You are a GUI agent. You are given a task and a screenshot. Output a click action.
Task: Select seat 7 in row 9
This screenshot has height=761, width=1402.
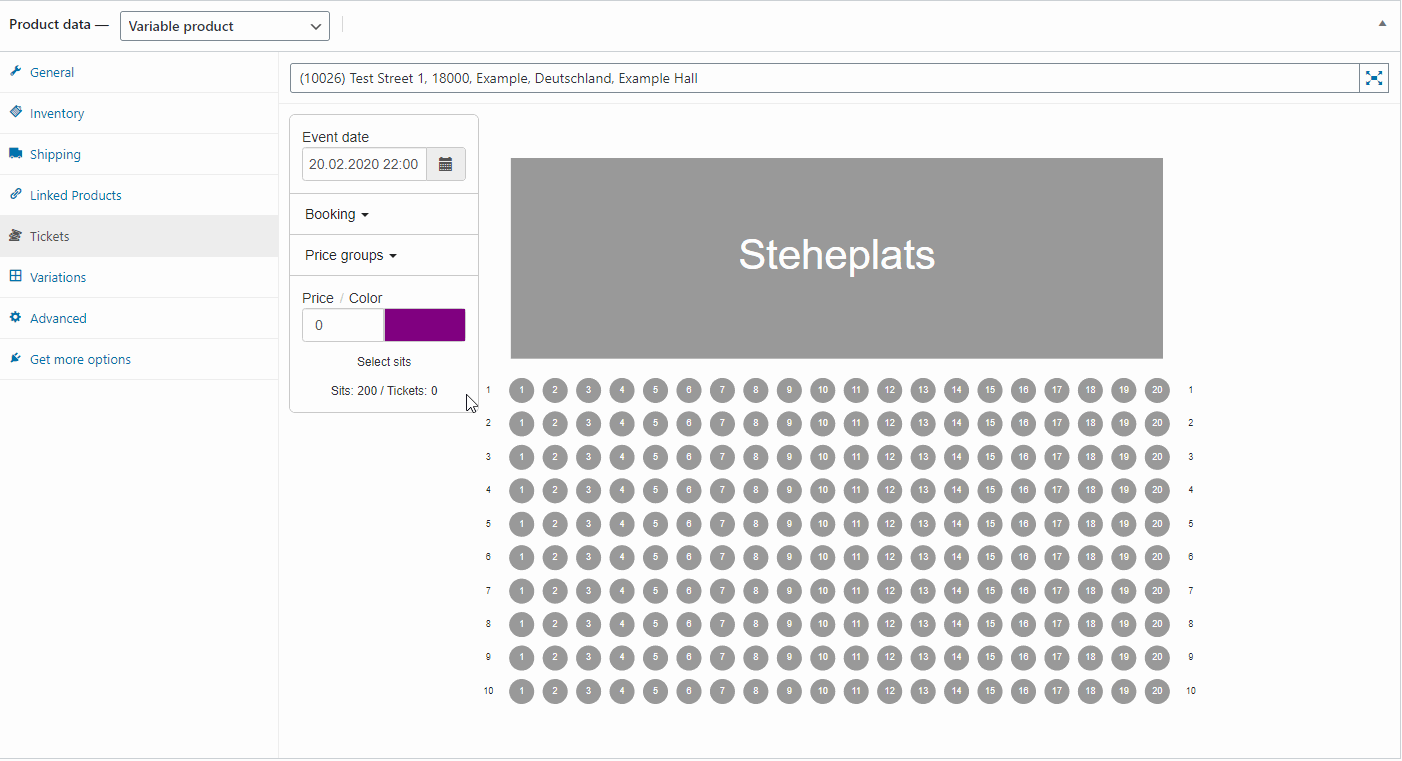pos(722,658)
